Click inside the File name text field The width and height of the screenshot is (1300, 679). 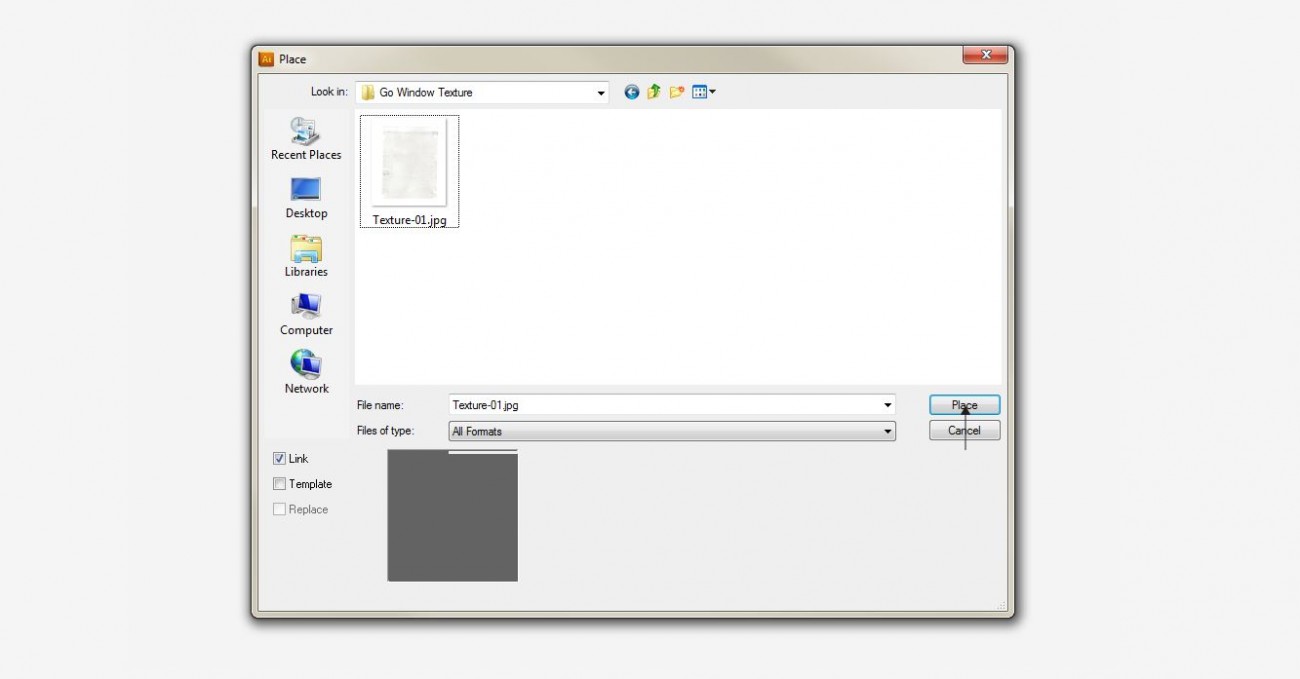[660, 405]
